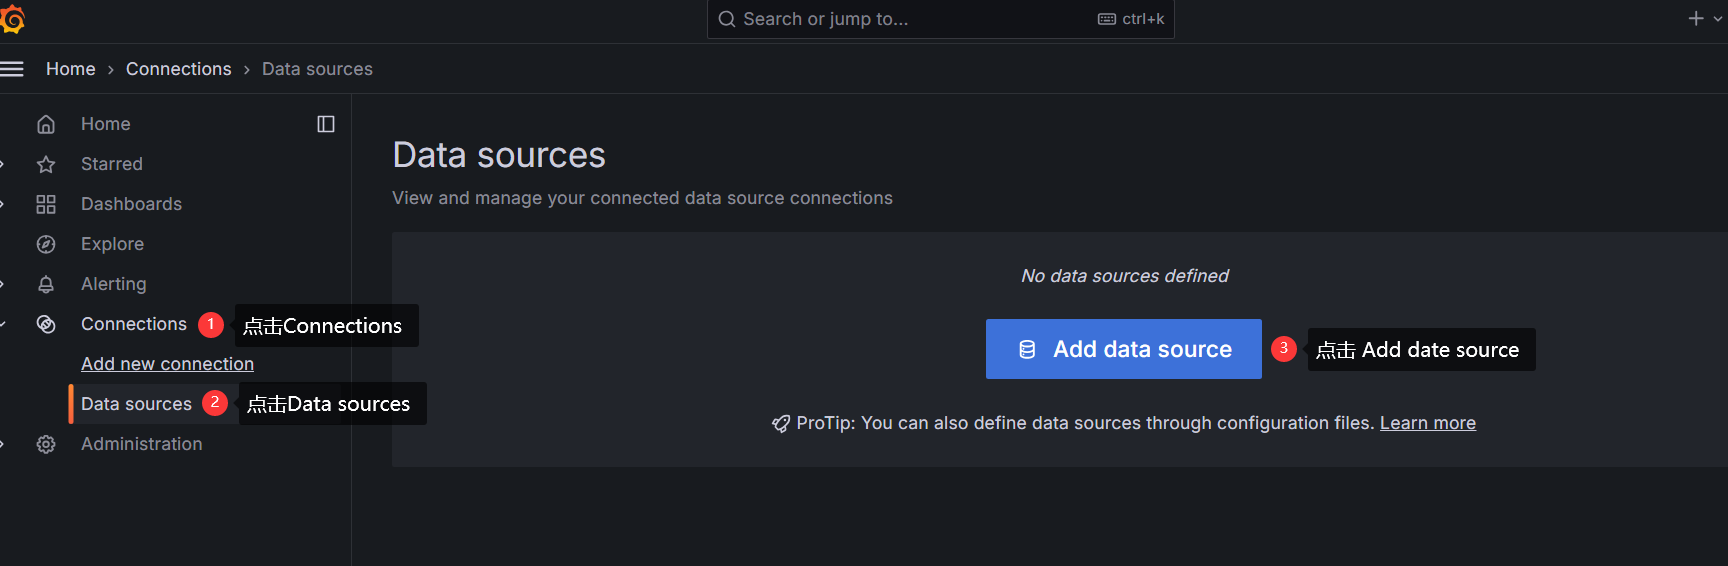Click the Alerting bell icon
Screen dimensions: 1728x566
click(x=46, y=284)
